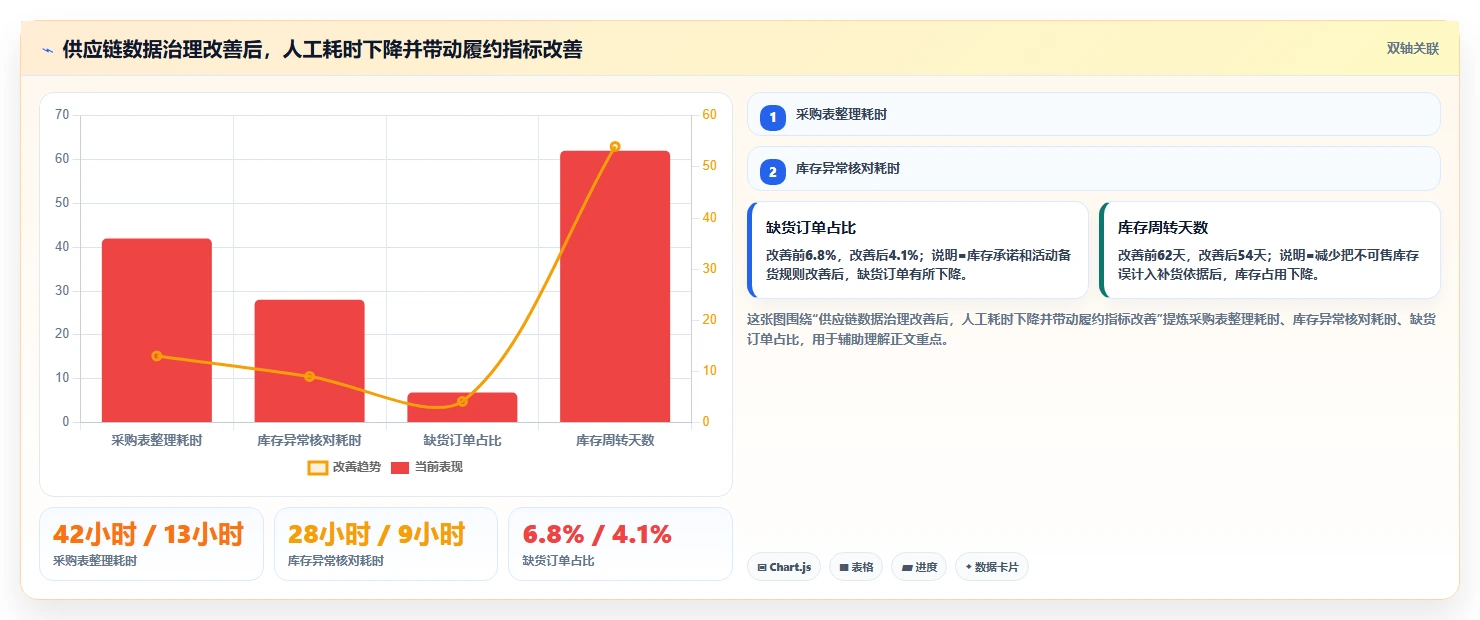This screenshot has height=620, width=1480.
Task: Click the x-axis label 缺货订单占比
Action: (462, 440)
